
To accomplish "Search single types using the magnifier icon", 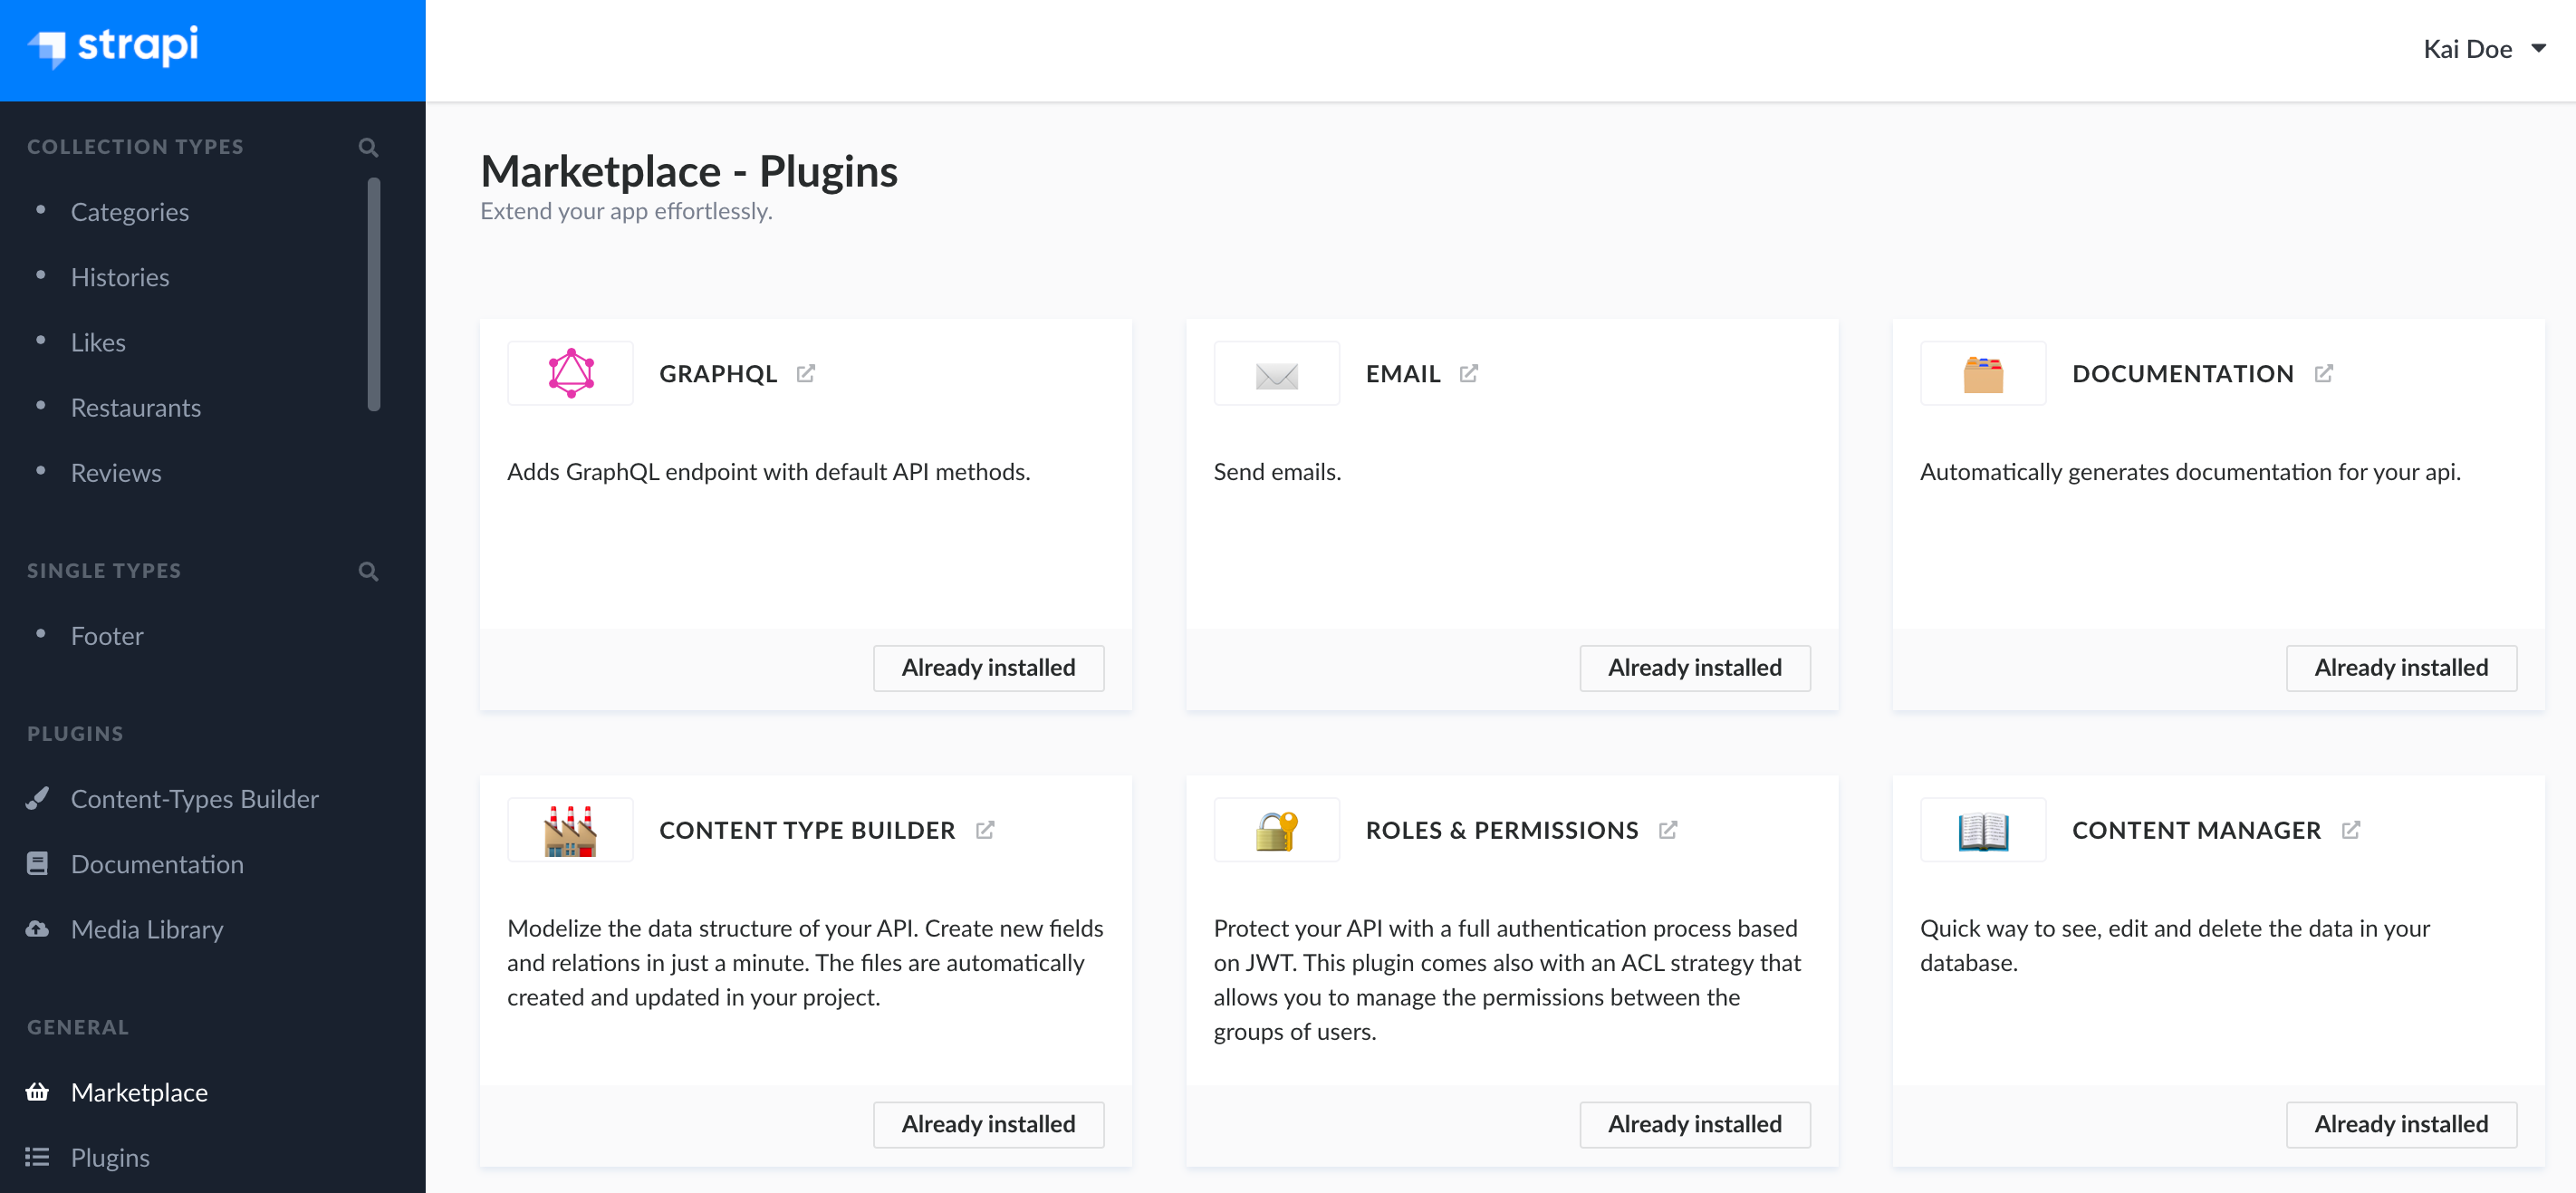I will [x=368, y=571].
